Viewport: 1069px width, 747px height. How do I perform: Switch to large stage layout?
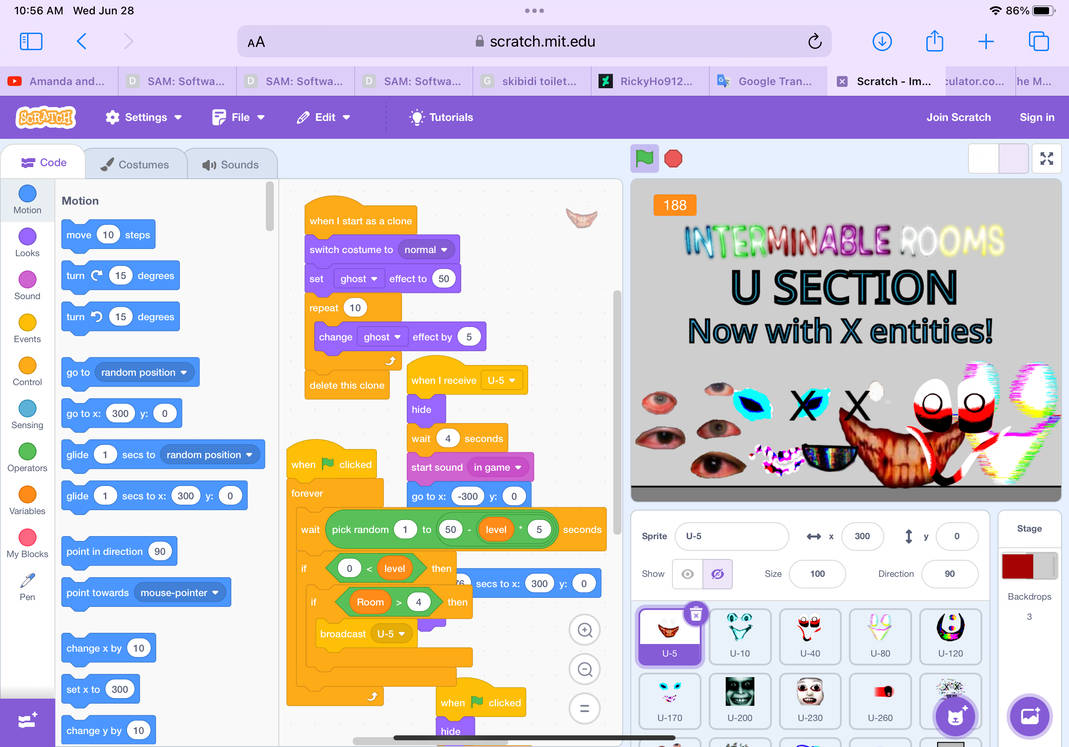(x=1013, y=159)
